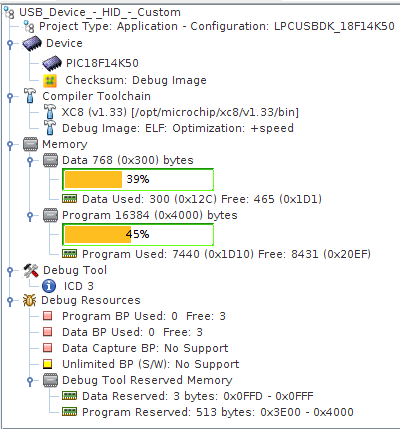Image resolution: width=400 pixels, height=429 pixels.
Task: Select the Debug Resources label
Action: tap(91, 300)
